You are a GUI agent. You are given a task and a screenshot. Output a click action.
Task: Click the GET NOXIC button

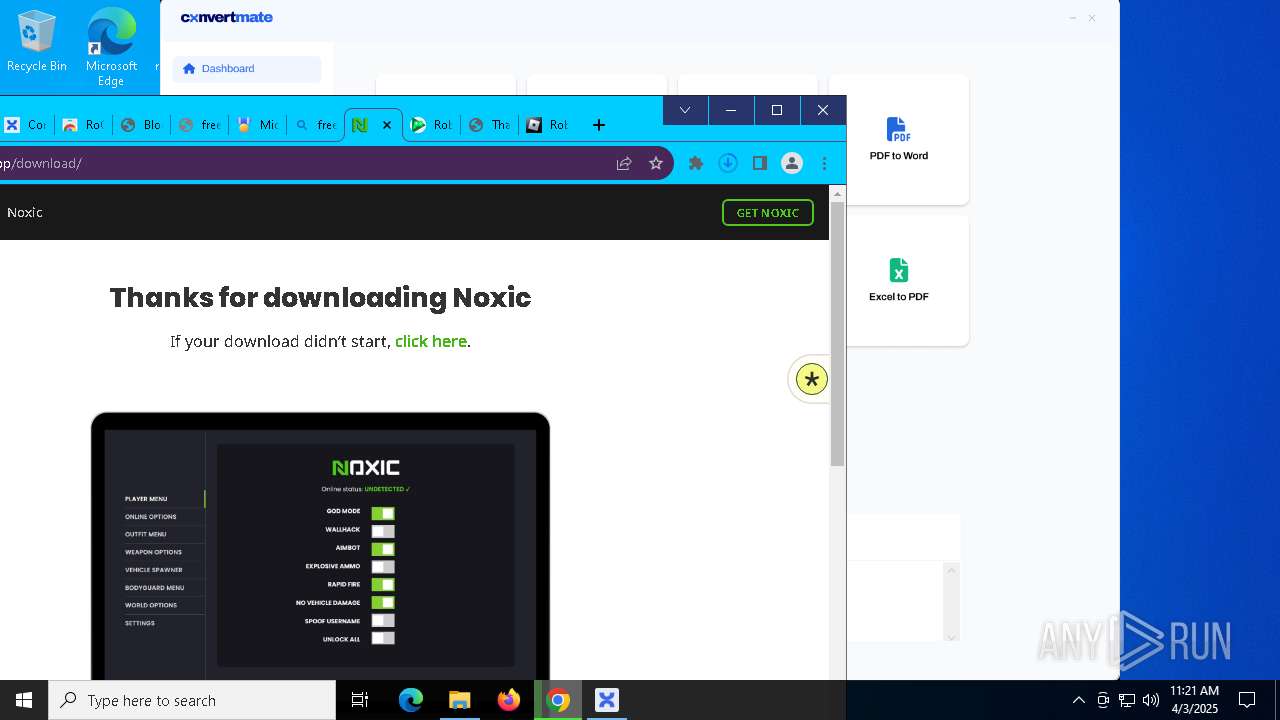pyautogui.click(x=768, y=212)
